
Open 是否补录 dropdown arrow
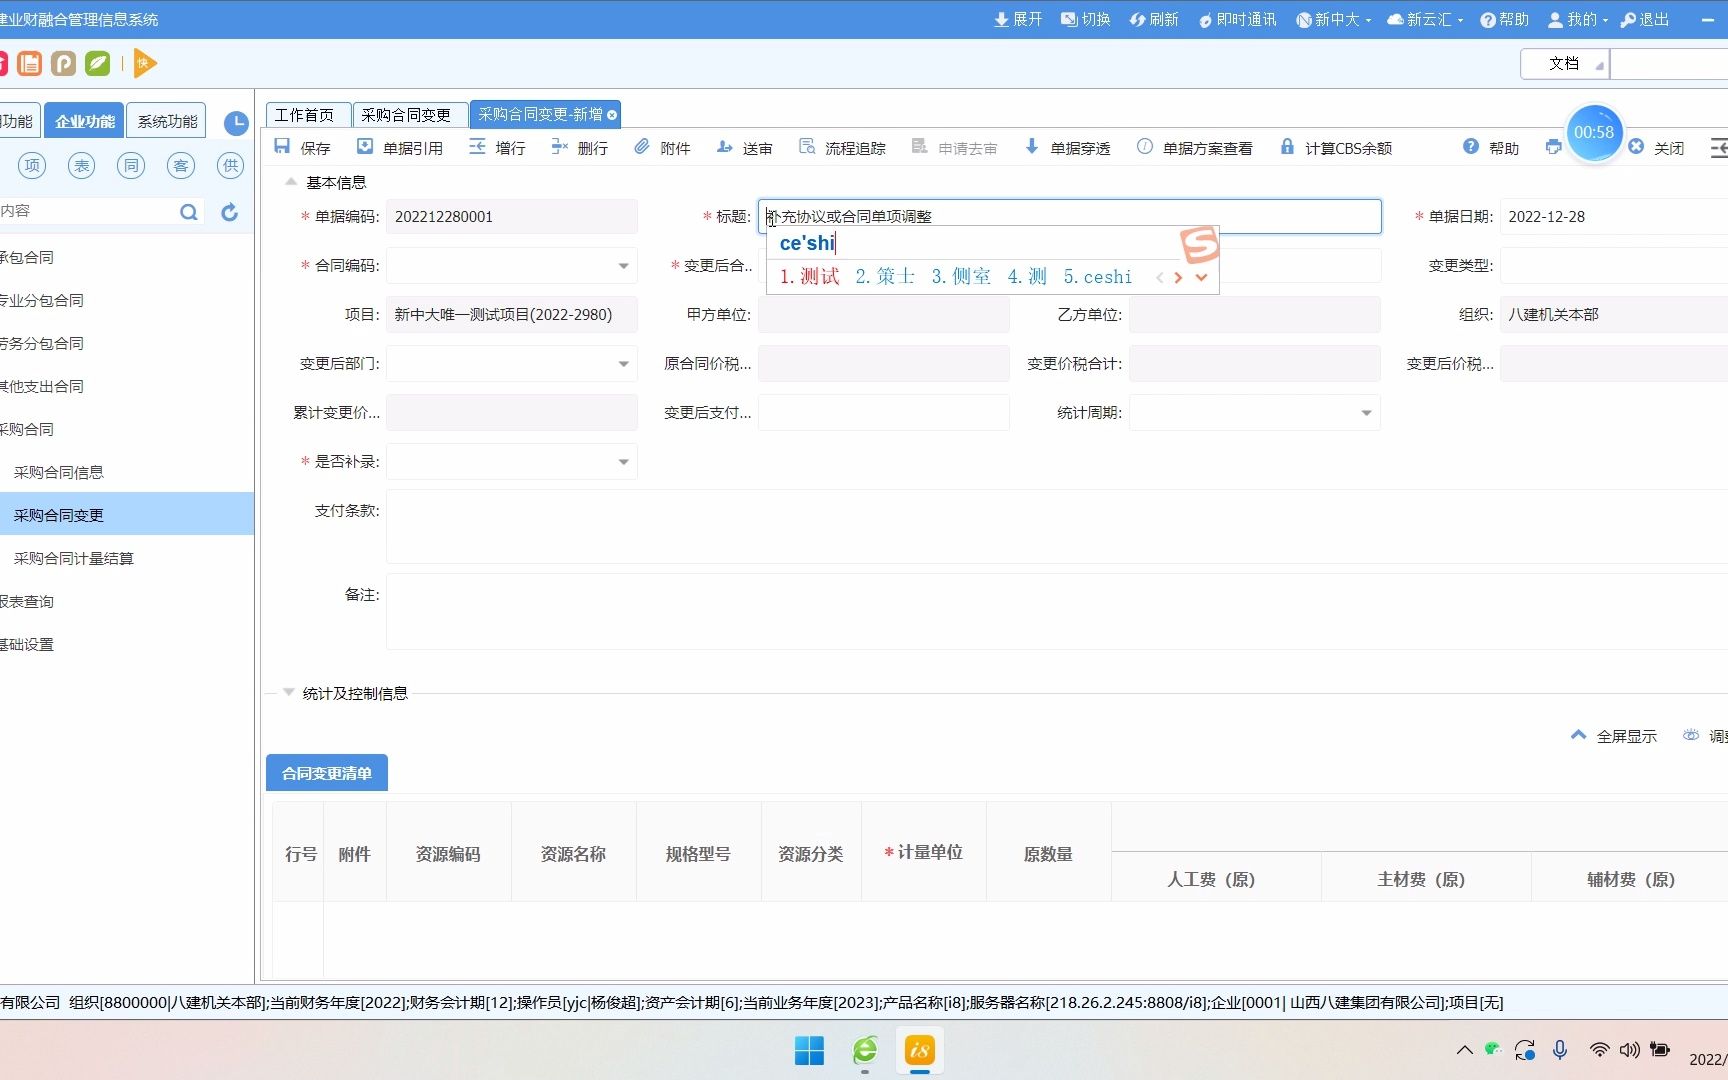(623, 462)
